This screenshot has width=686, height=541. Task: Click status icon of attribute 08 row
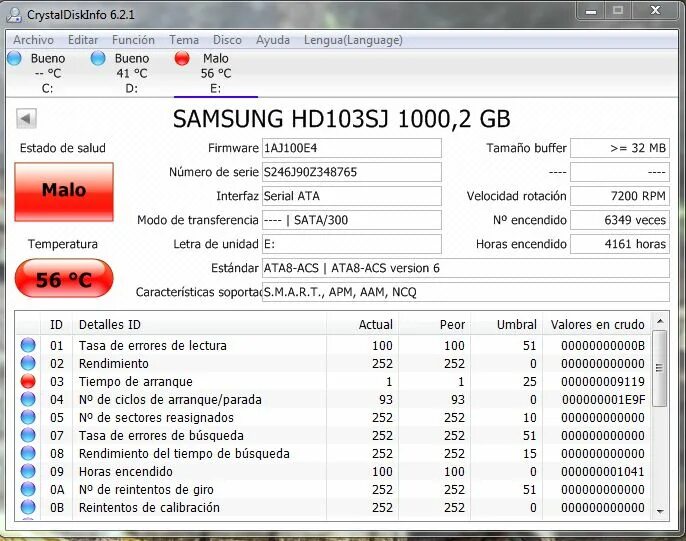(x=28, y=453)
